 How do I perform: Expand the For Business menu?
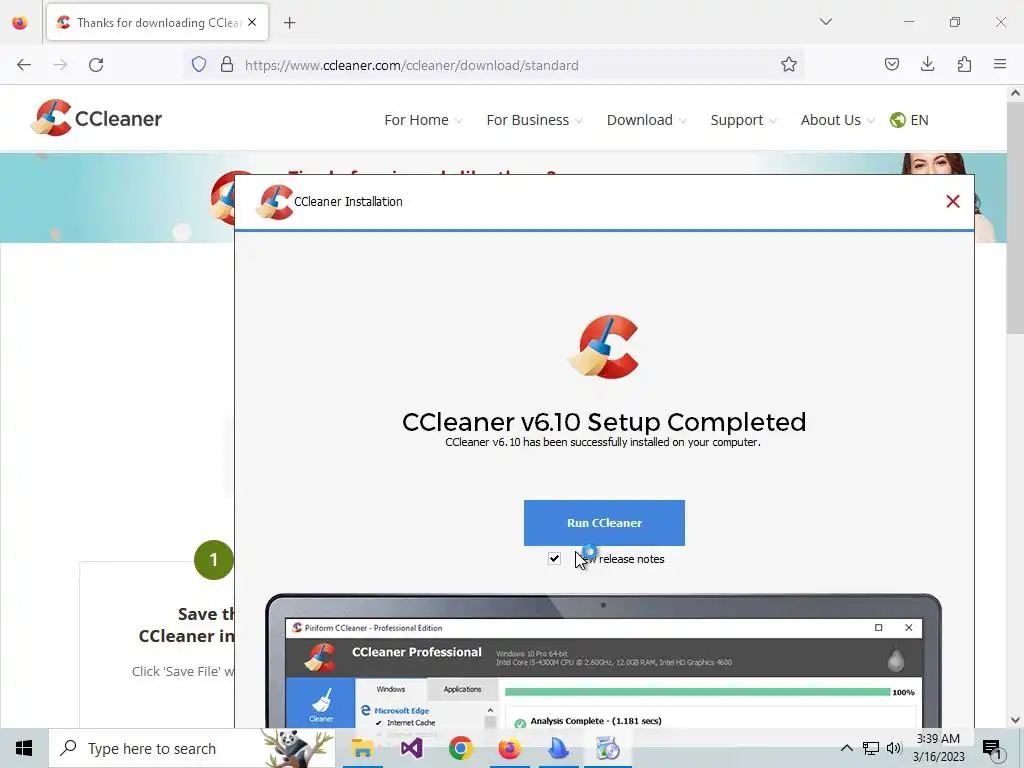[x=534, y=120]
